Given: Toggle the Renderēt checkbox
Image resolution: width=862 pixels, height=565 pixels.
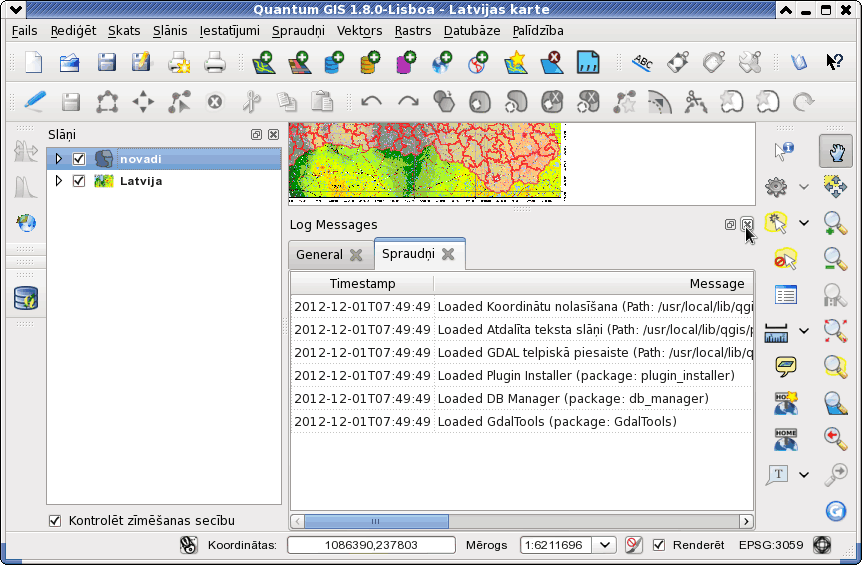Looking at the screenshot, I should pos(659,545).
